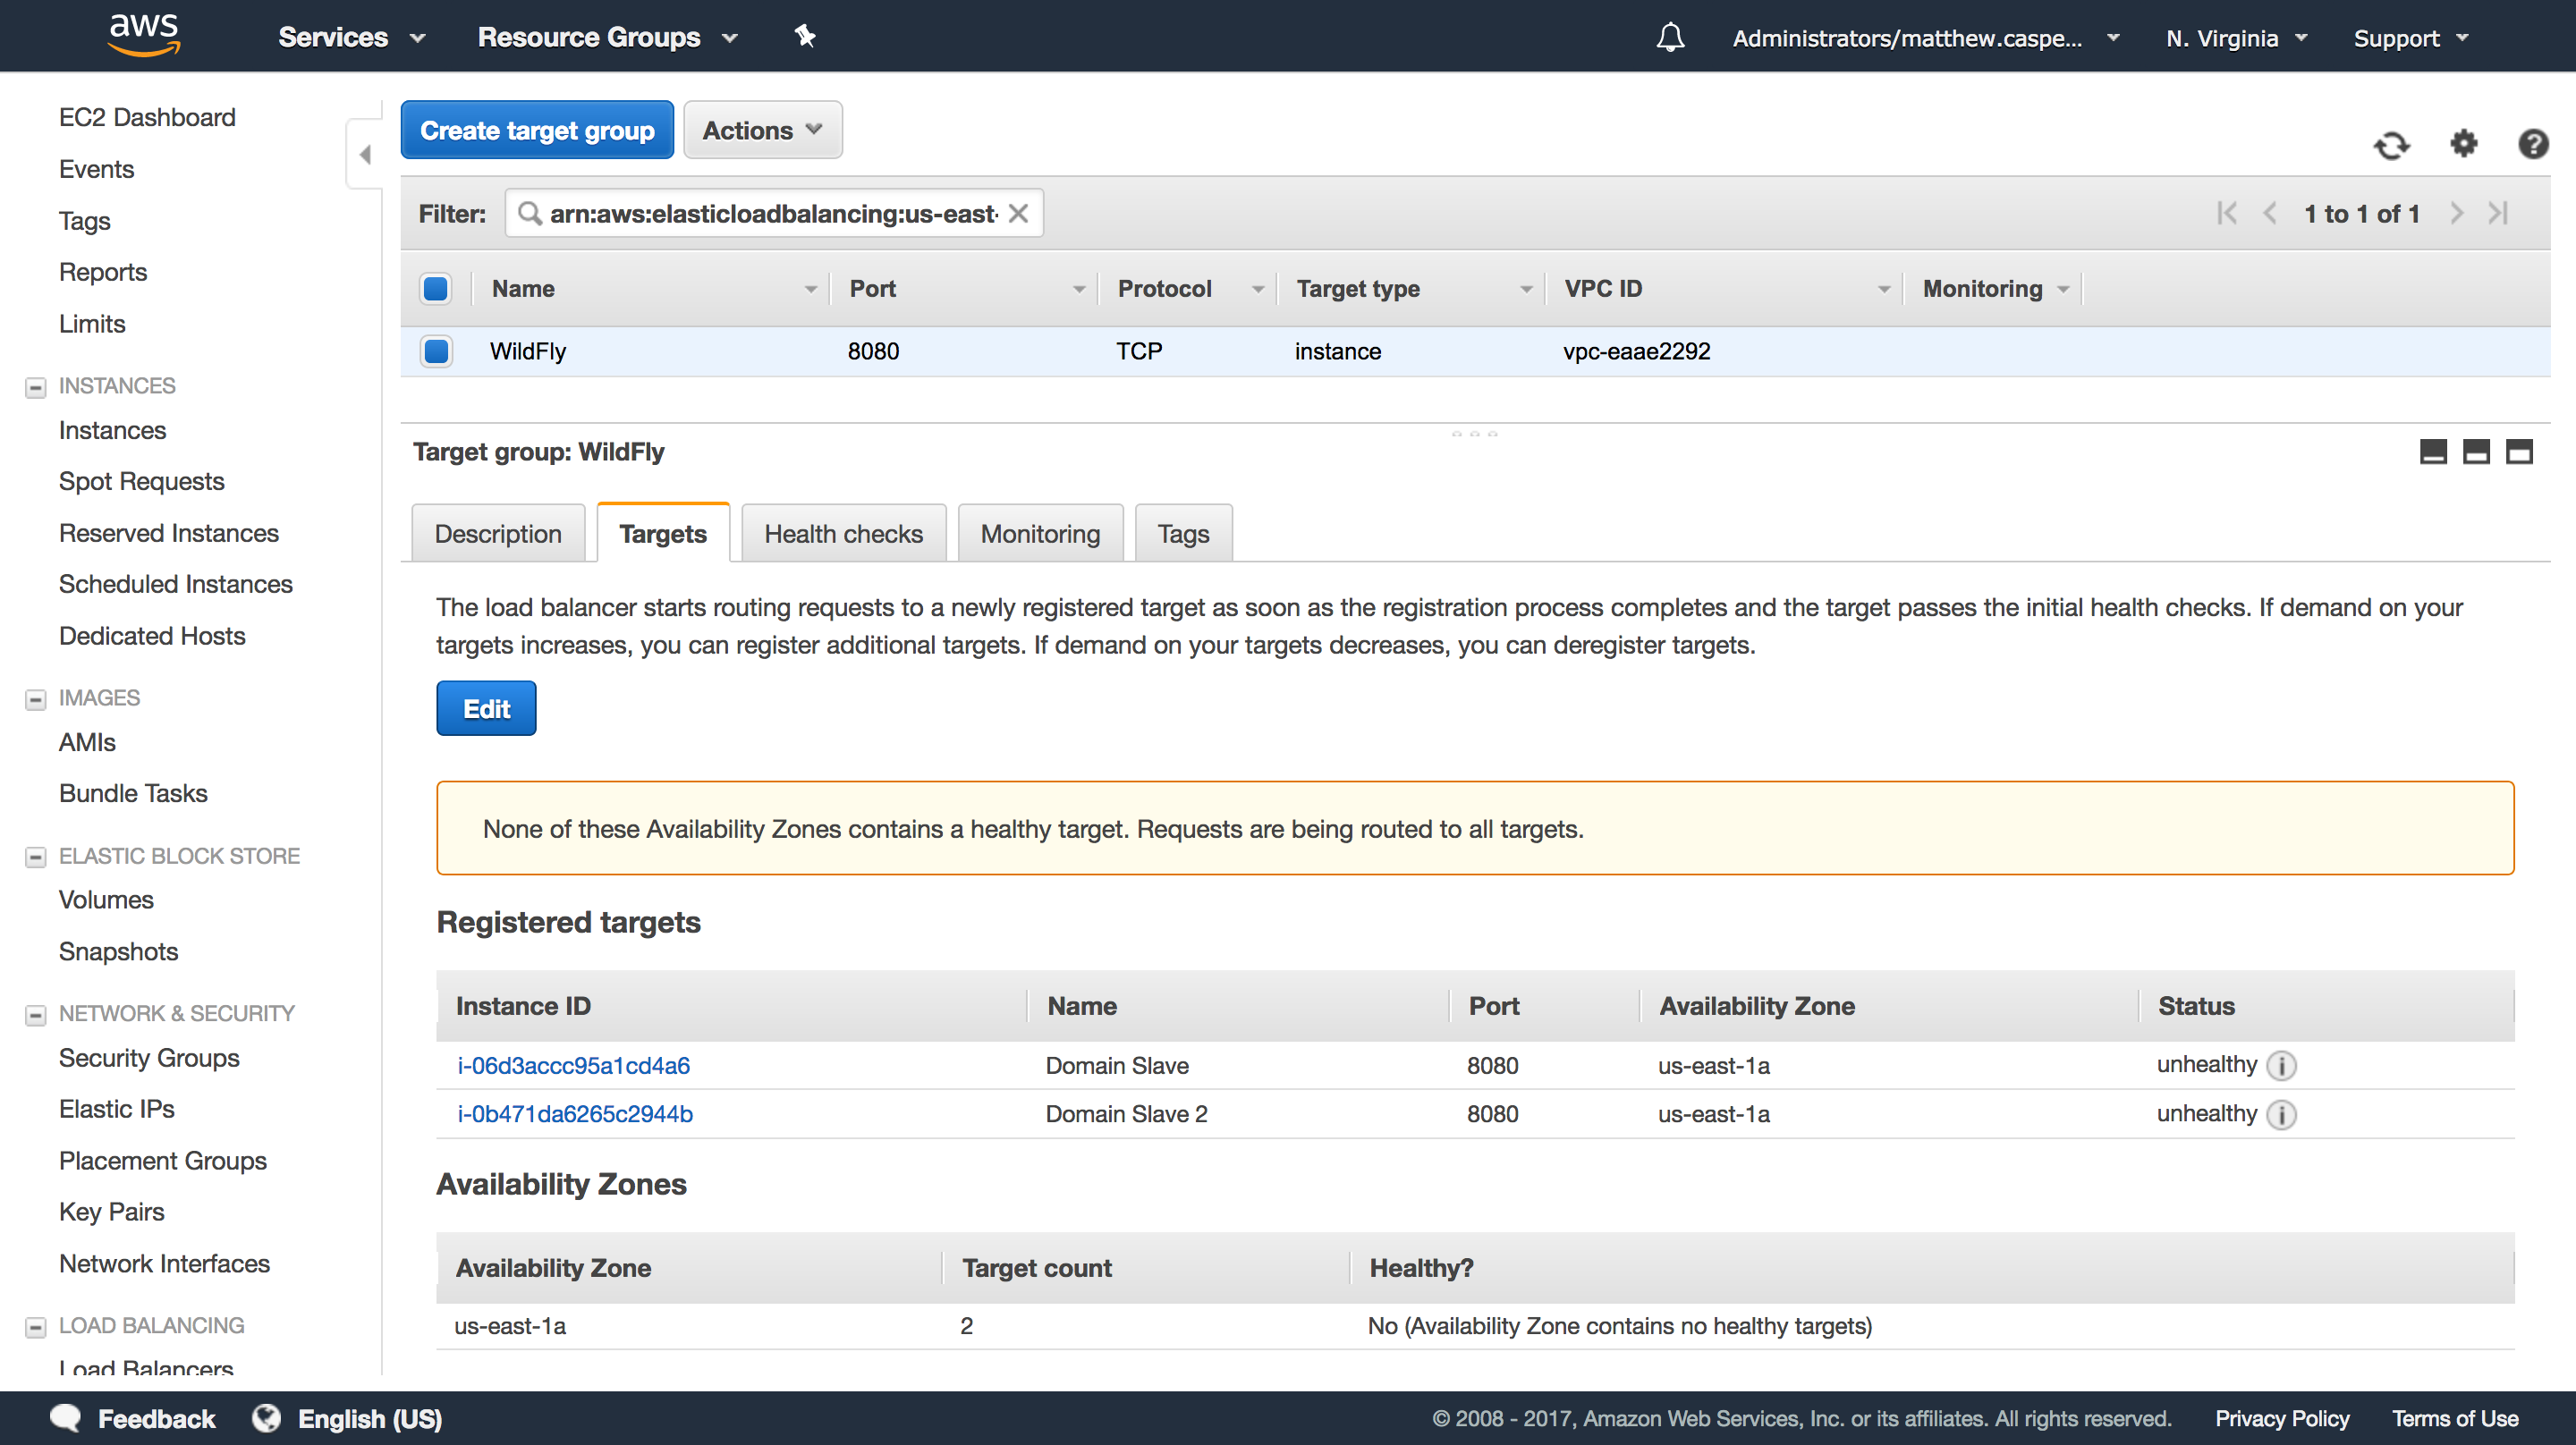
Task: Switch to the Health checks tab
Action: (843, 533)
